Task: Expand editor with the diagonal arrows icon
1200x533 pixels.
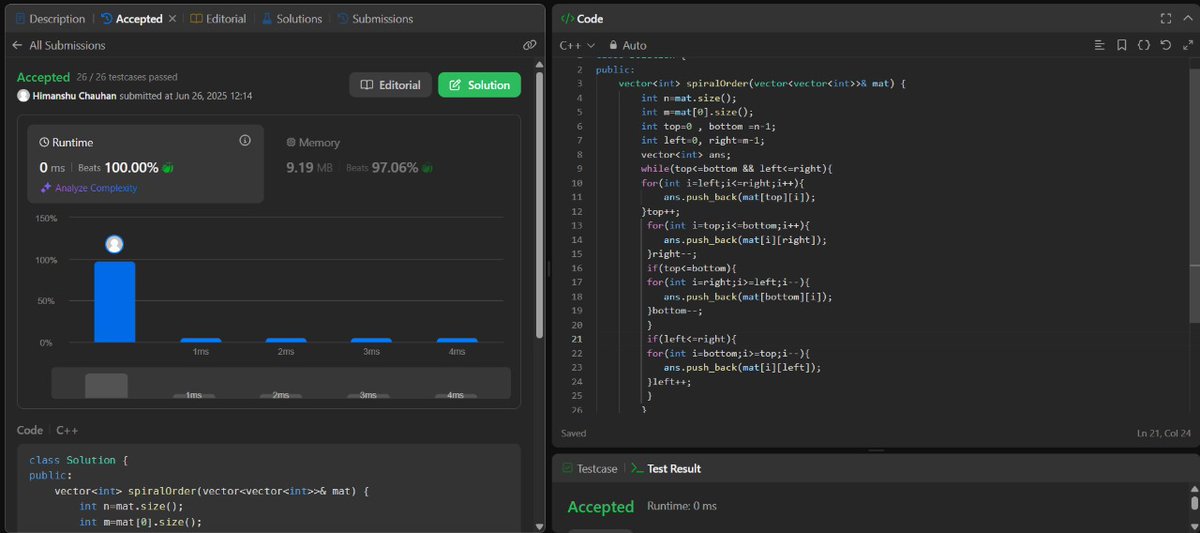Action: (x=1187, y=45)
